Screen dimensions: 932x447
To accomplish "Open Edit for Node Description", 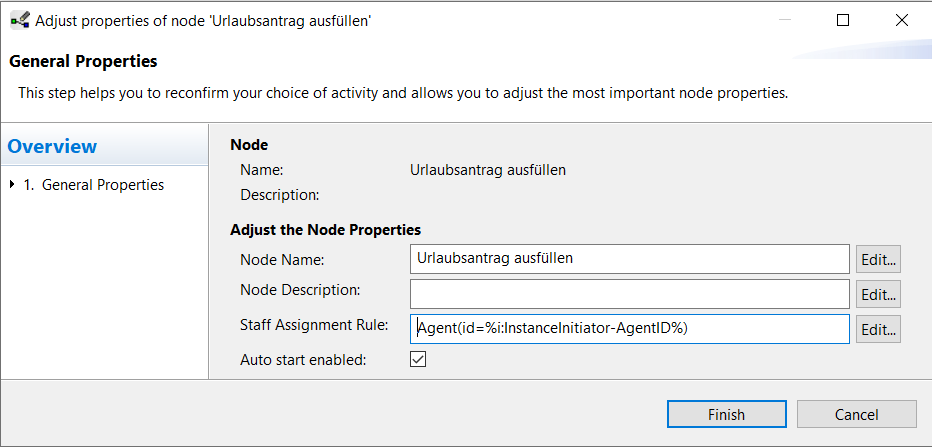I will tap(878, 295).
